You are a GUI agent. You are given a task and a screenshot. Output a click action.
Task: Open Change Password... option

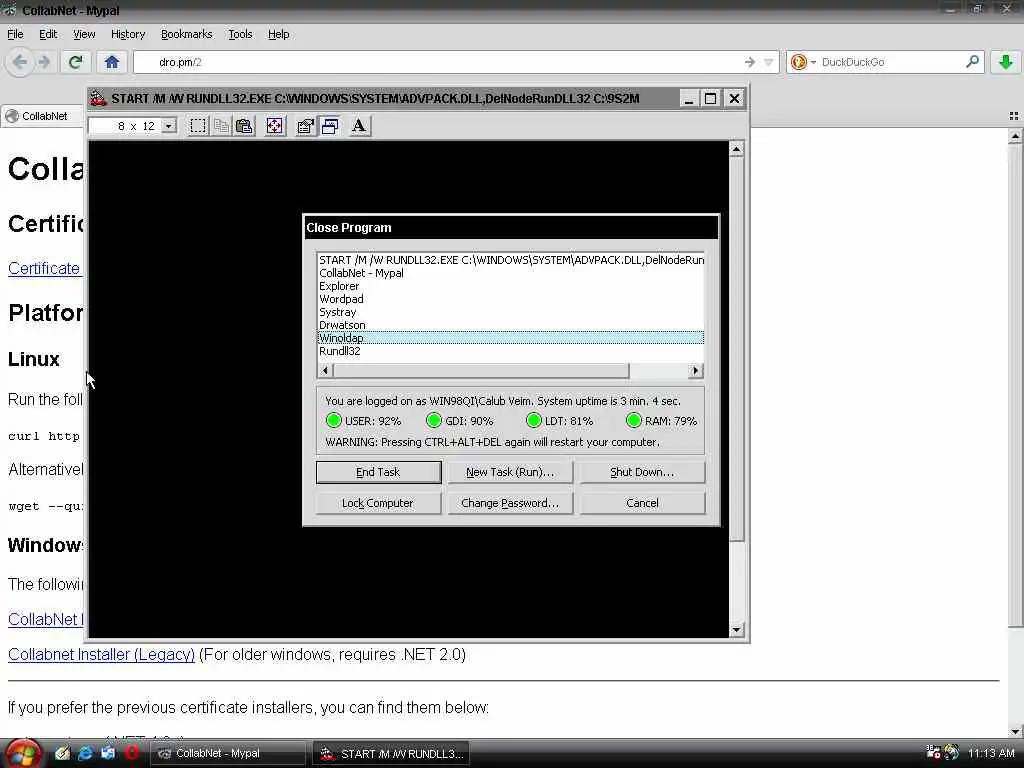point(510,503)
